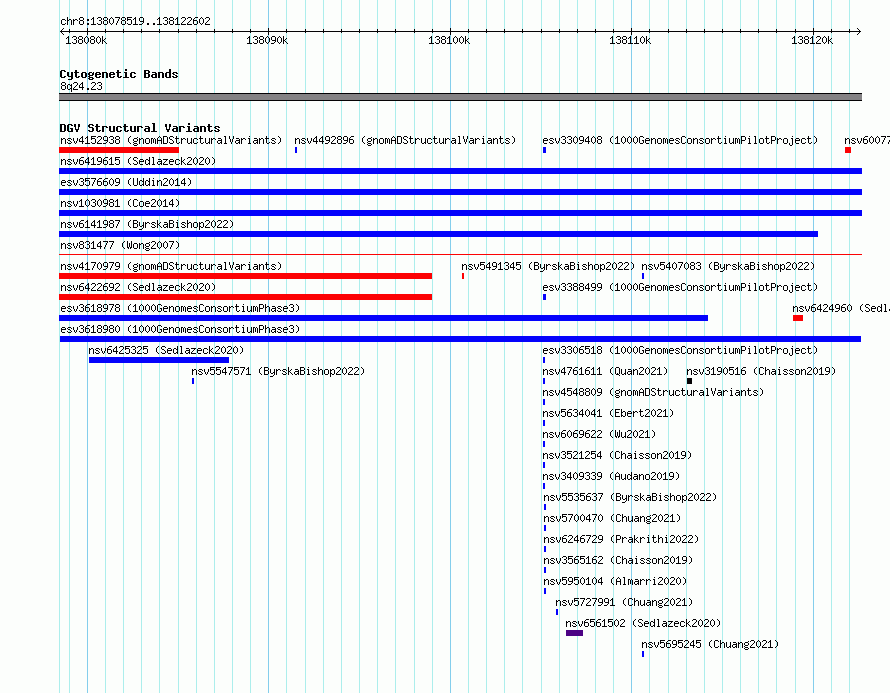Open nsv6419615 (Sedlazeck2020) label

click(x=138, y=161)
